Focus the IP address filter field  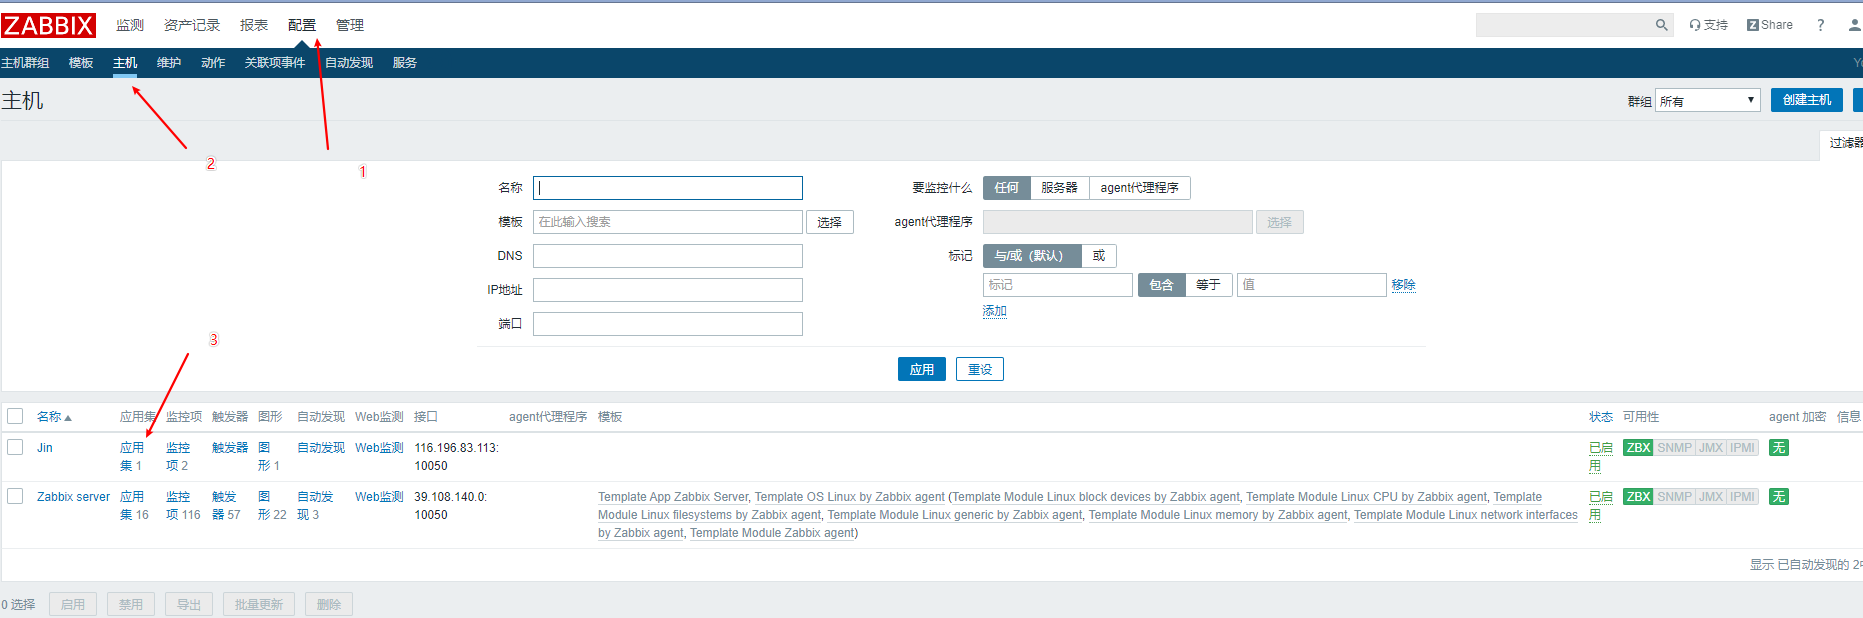coord(667,290)
